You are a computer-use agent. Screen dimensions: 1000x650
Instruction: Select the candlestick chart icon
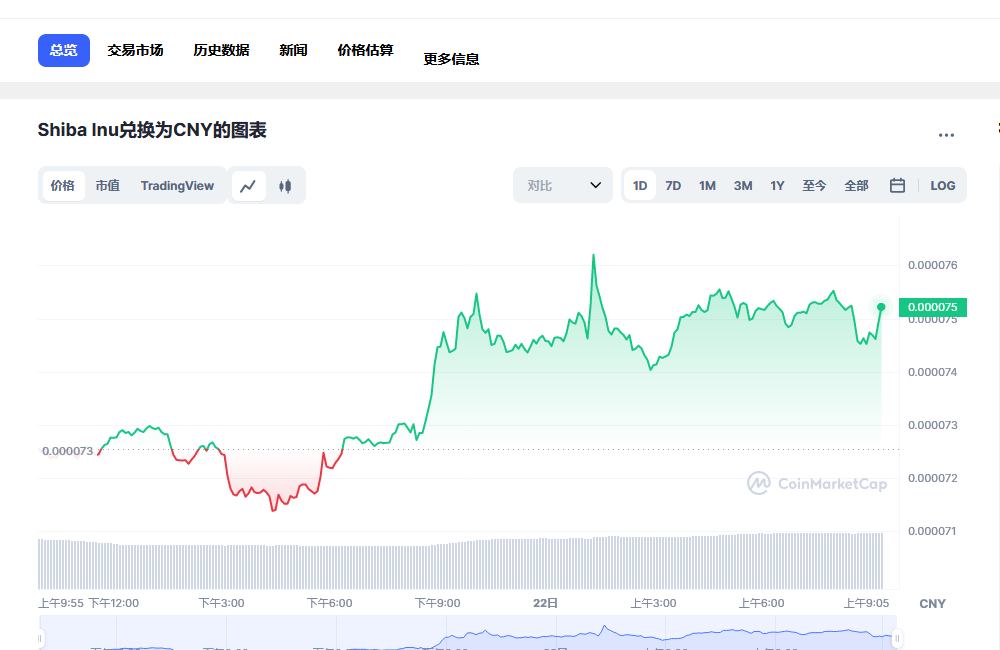tap(286, 185)
